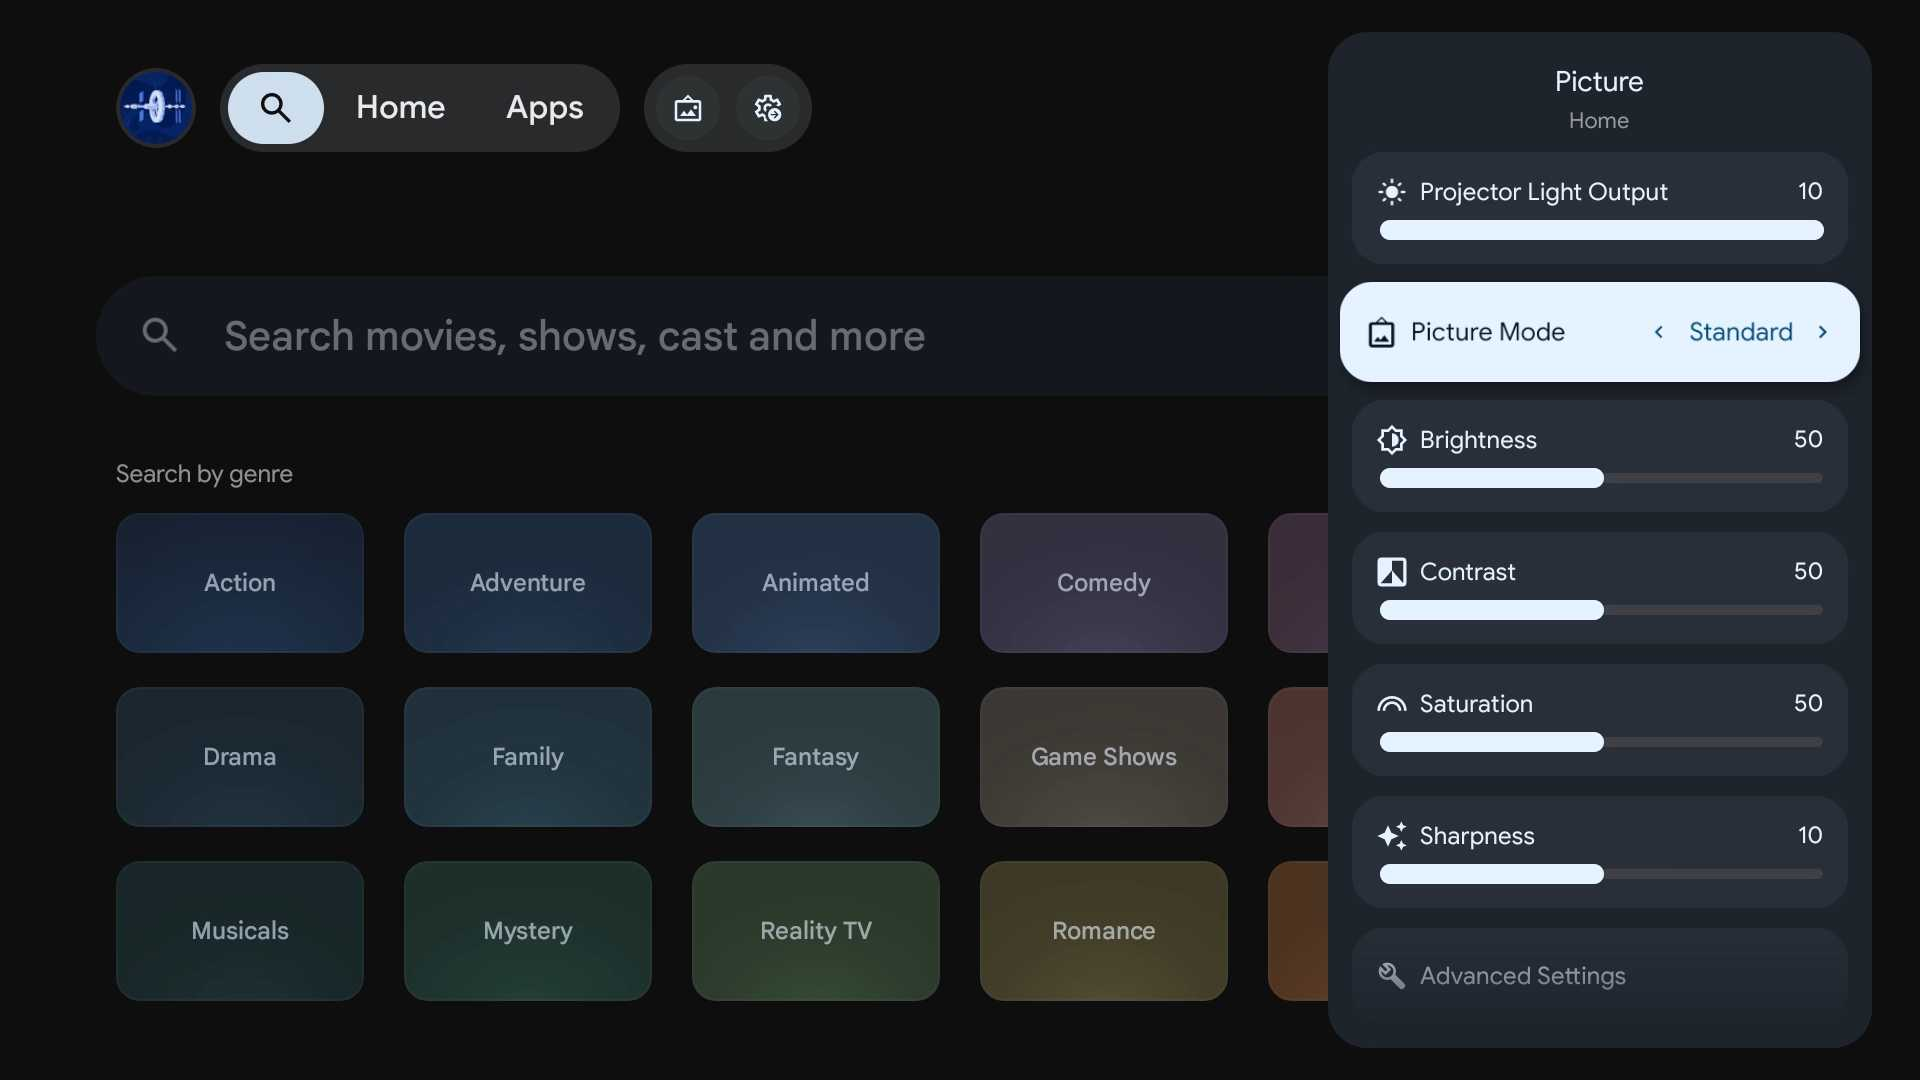Click the Sharpness sparkle icon
Screen dimensions: 1920x1080
[1392, 836]
